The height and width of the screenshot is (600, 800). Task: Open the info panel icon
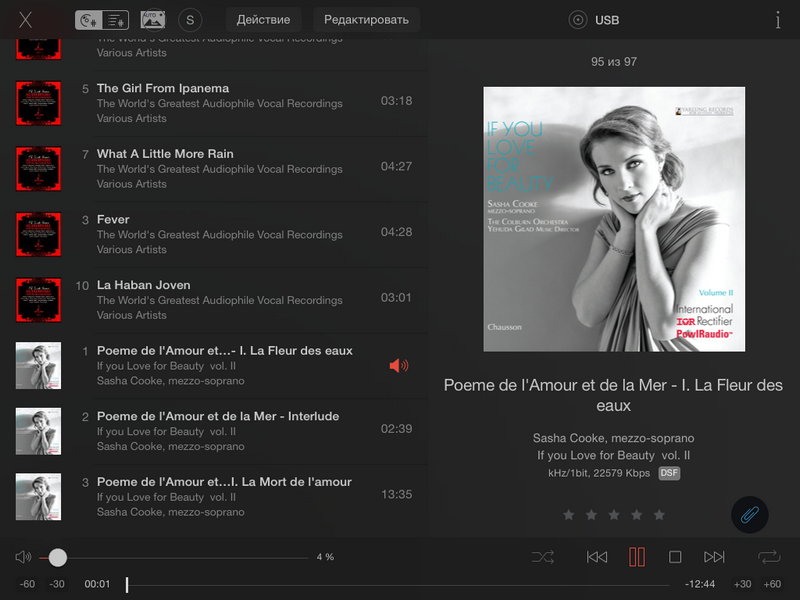tap(778, 20)
